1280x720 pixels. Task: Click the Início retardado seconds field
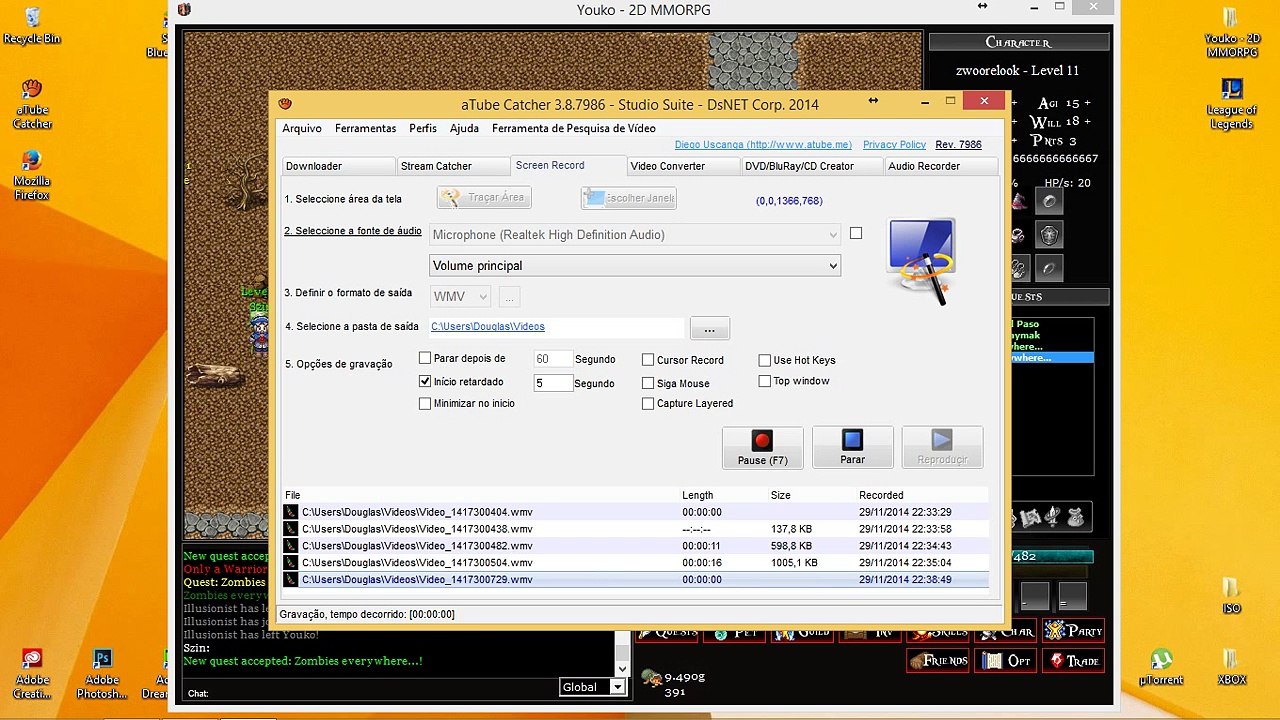553,383
